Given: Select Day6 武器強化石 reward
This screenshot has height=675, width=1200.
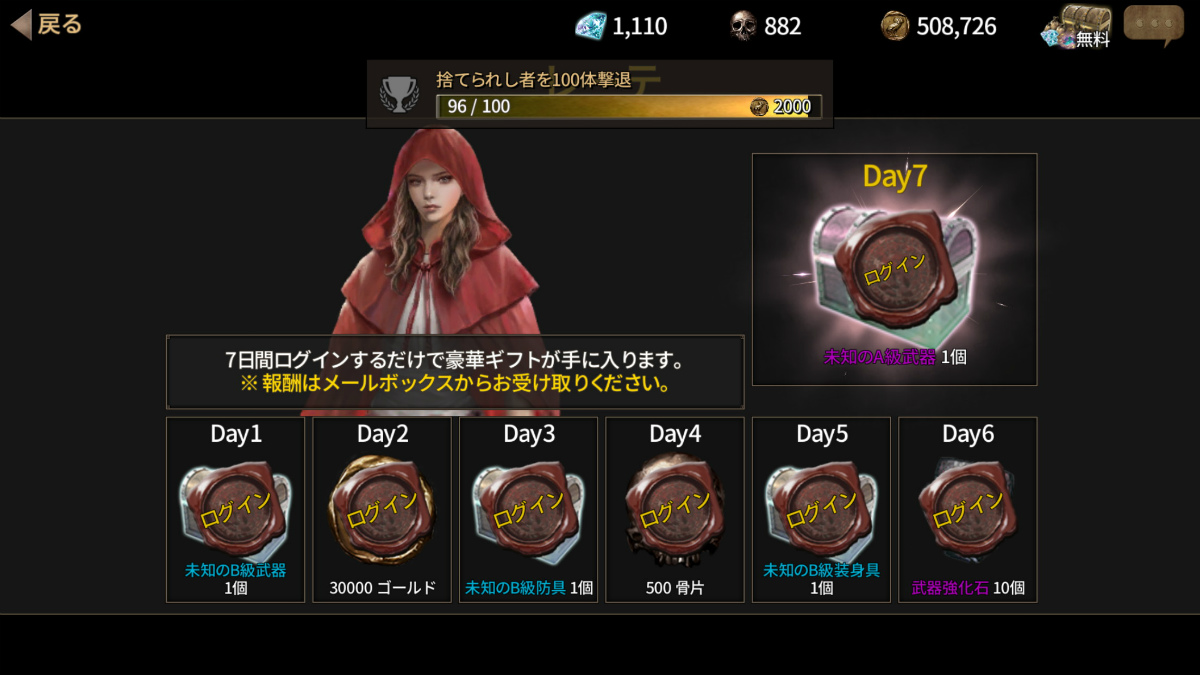Looking at the screenshot, I should [x=968, y=510].
